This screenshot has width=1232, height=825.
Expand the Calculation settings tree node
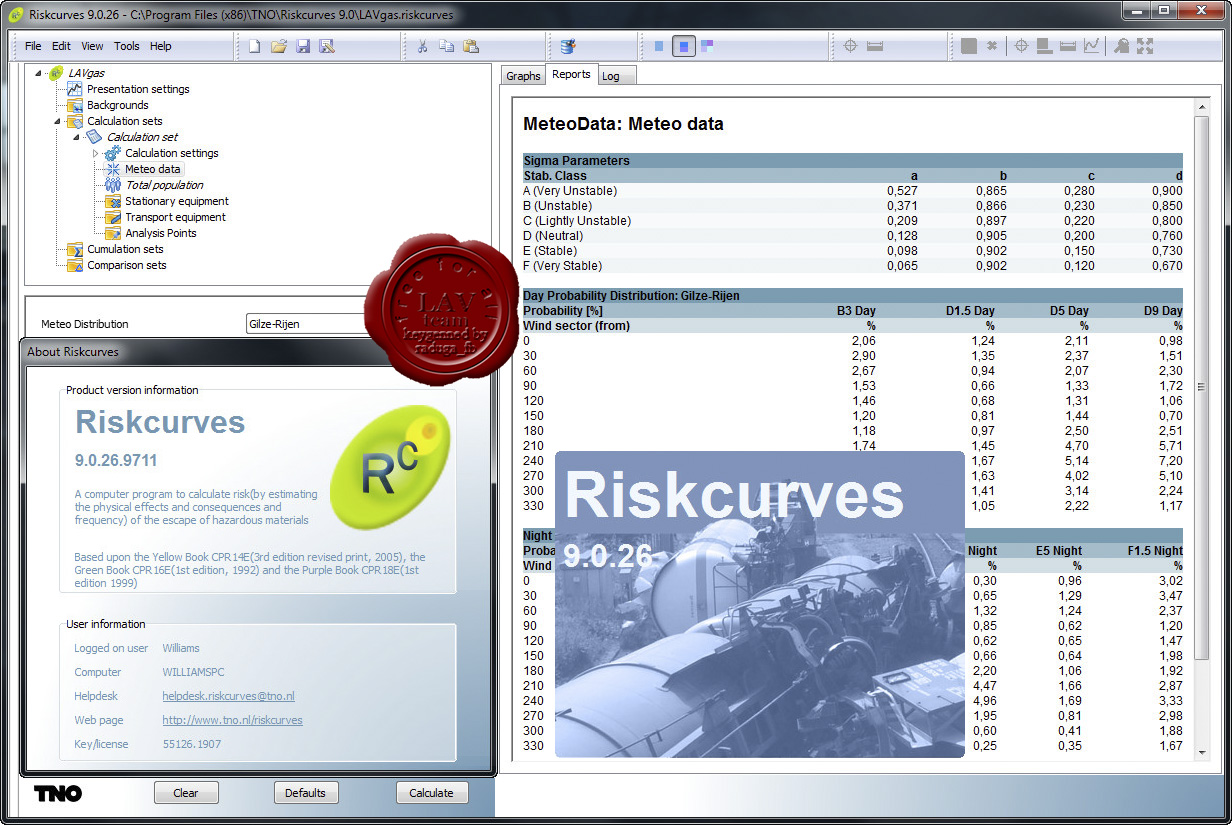(96, 153)
